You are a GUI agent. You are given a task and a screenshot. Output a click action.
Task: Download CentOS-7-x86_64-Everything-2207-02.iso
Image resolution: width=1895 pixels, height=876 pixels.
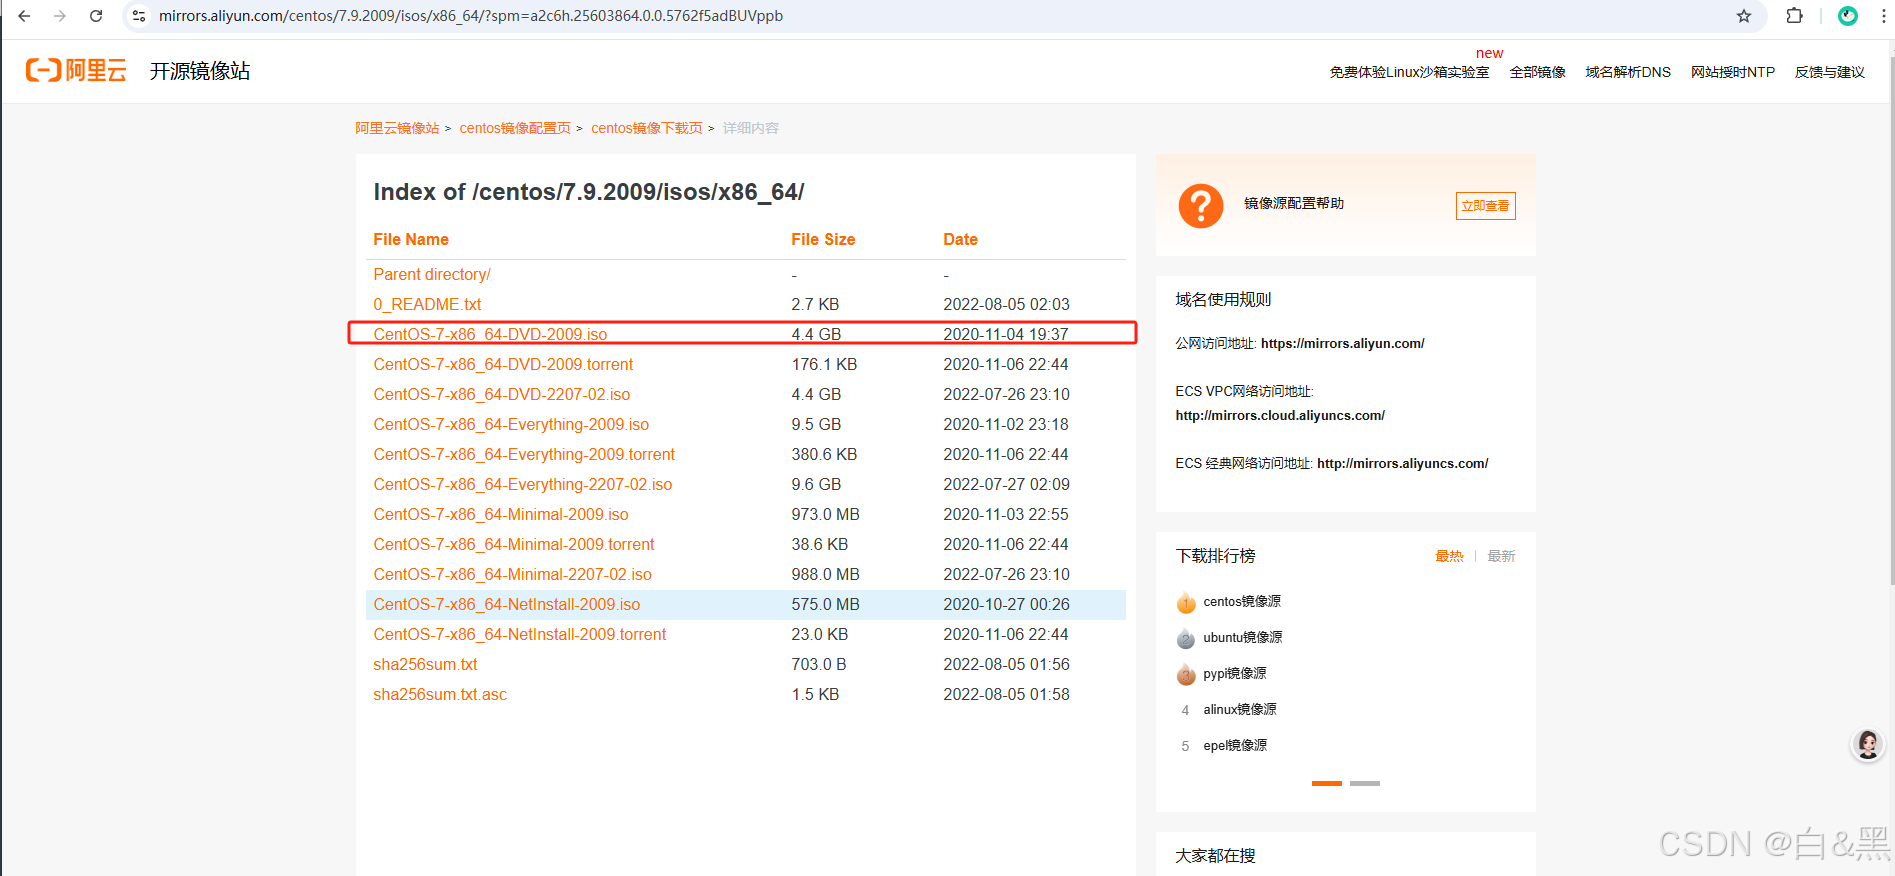point(523,484)
